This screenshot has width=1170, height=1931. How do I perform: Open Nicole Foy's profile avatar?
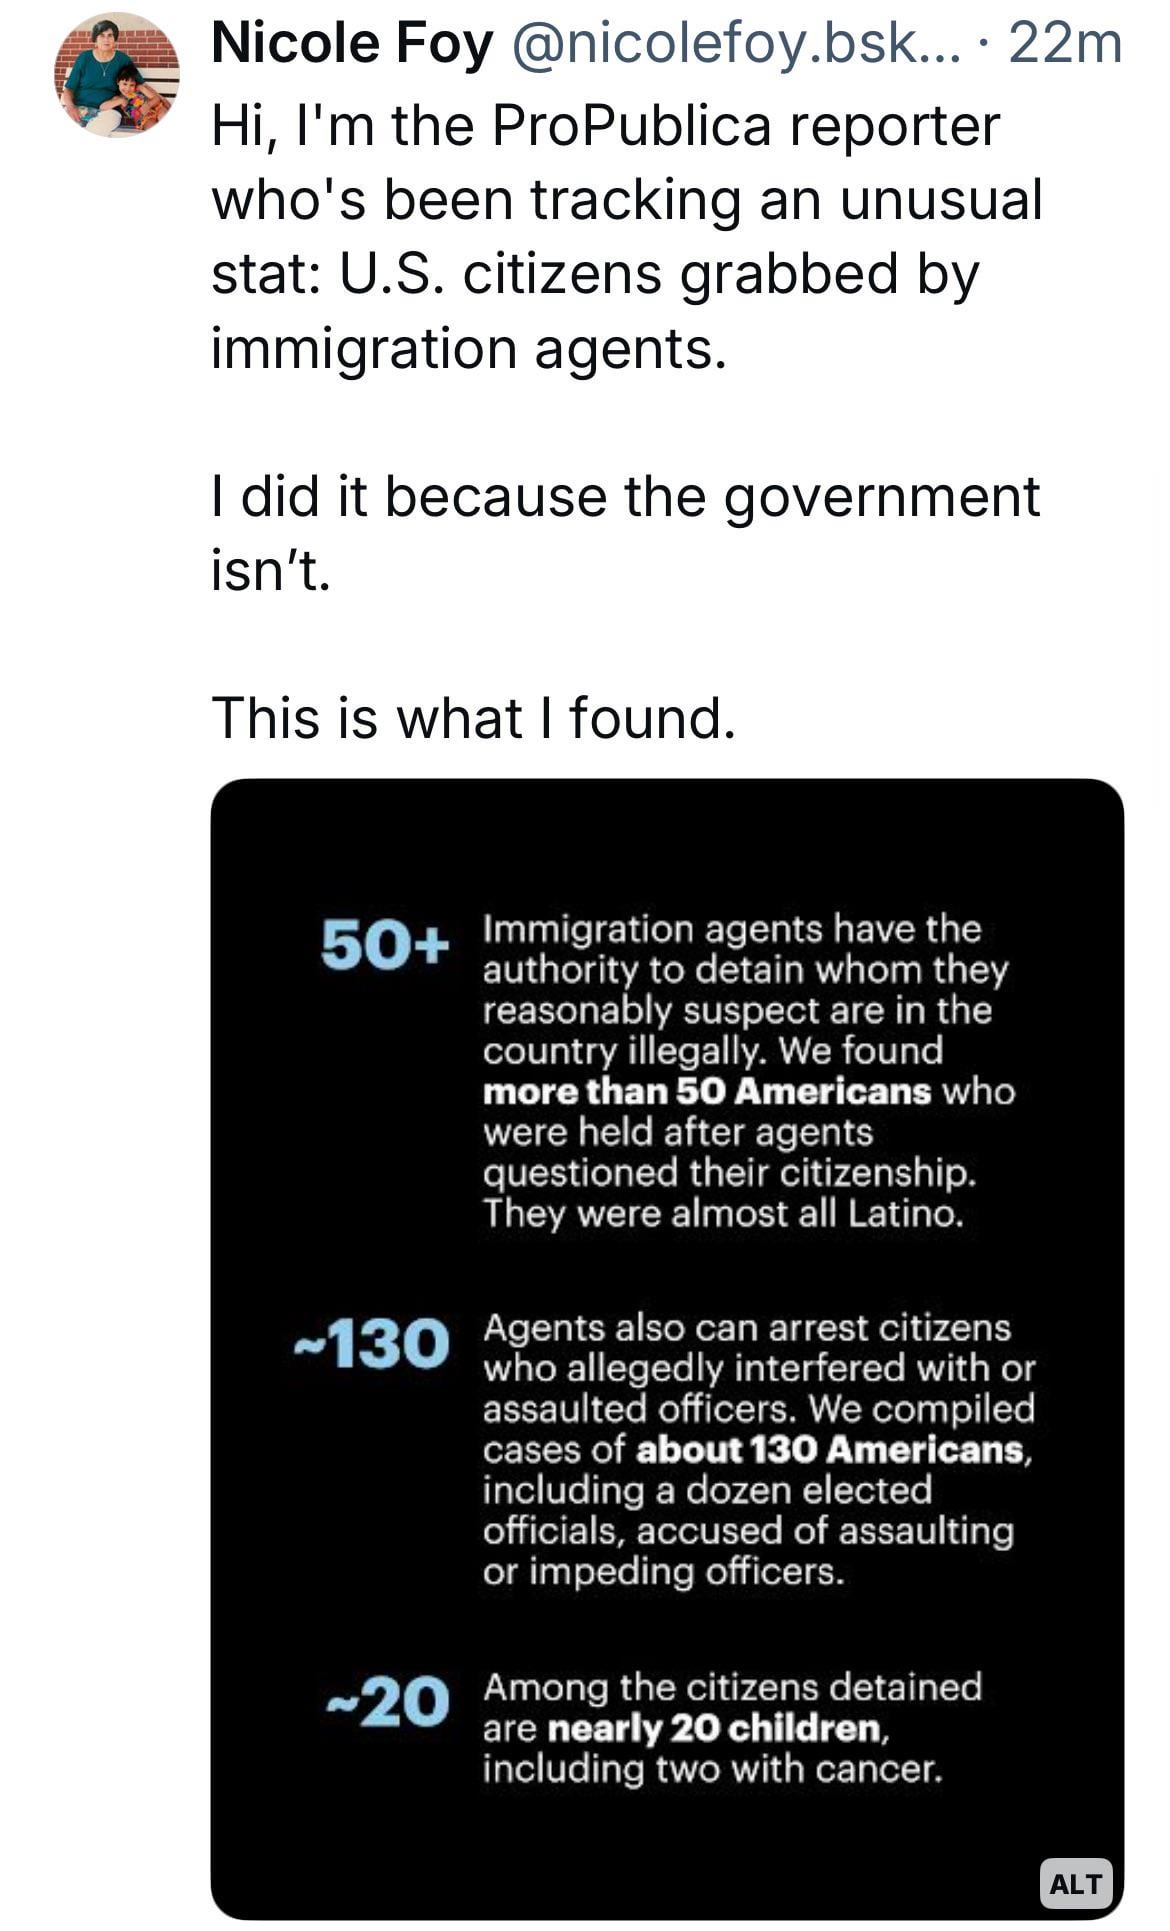pyautogui.click(x=116, y=76)
